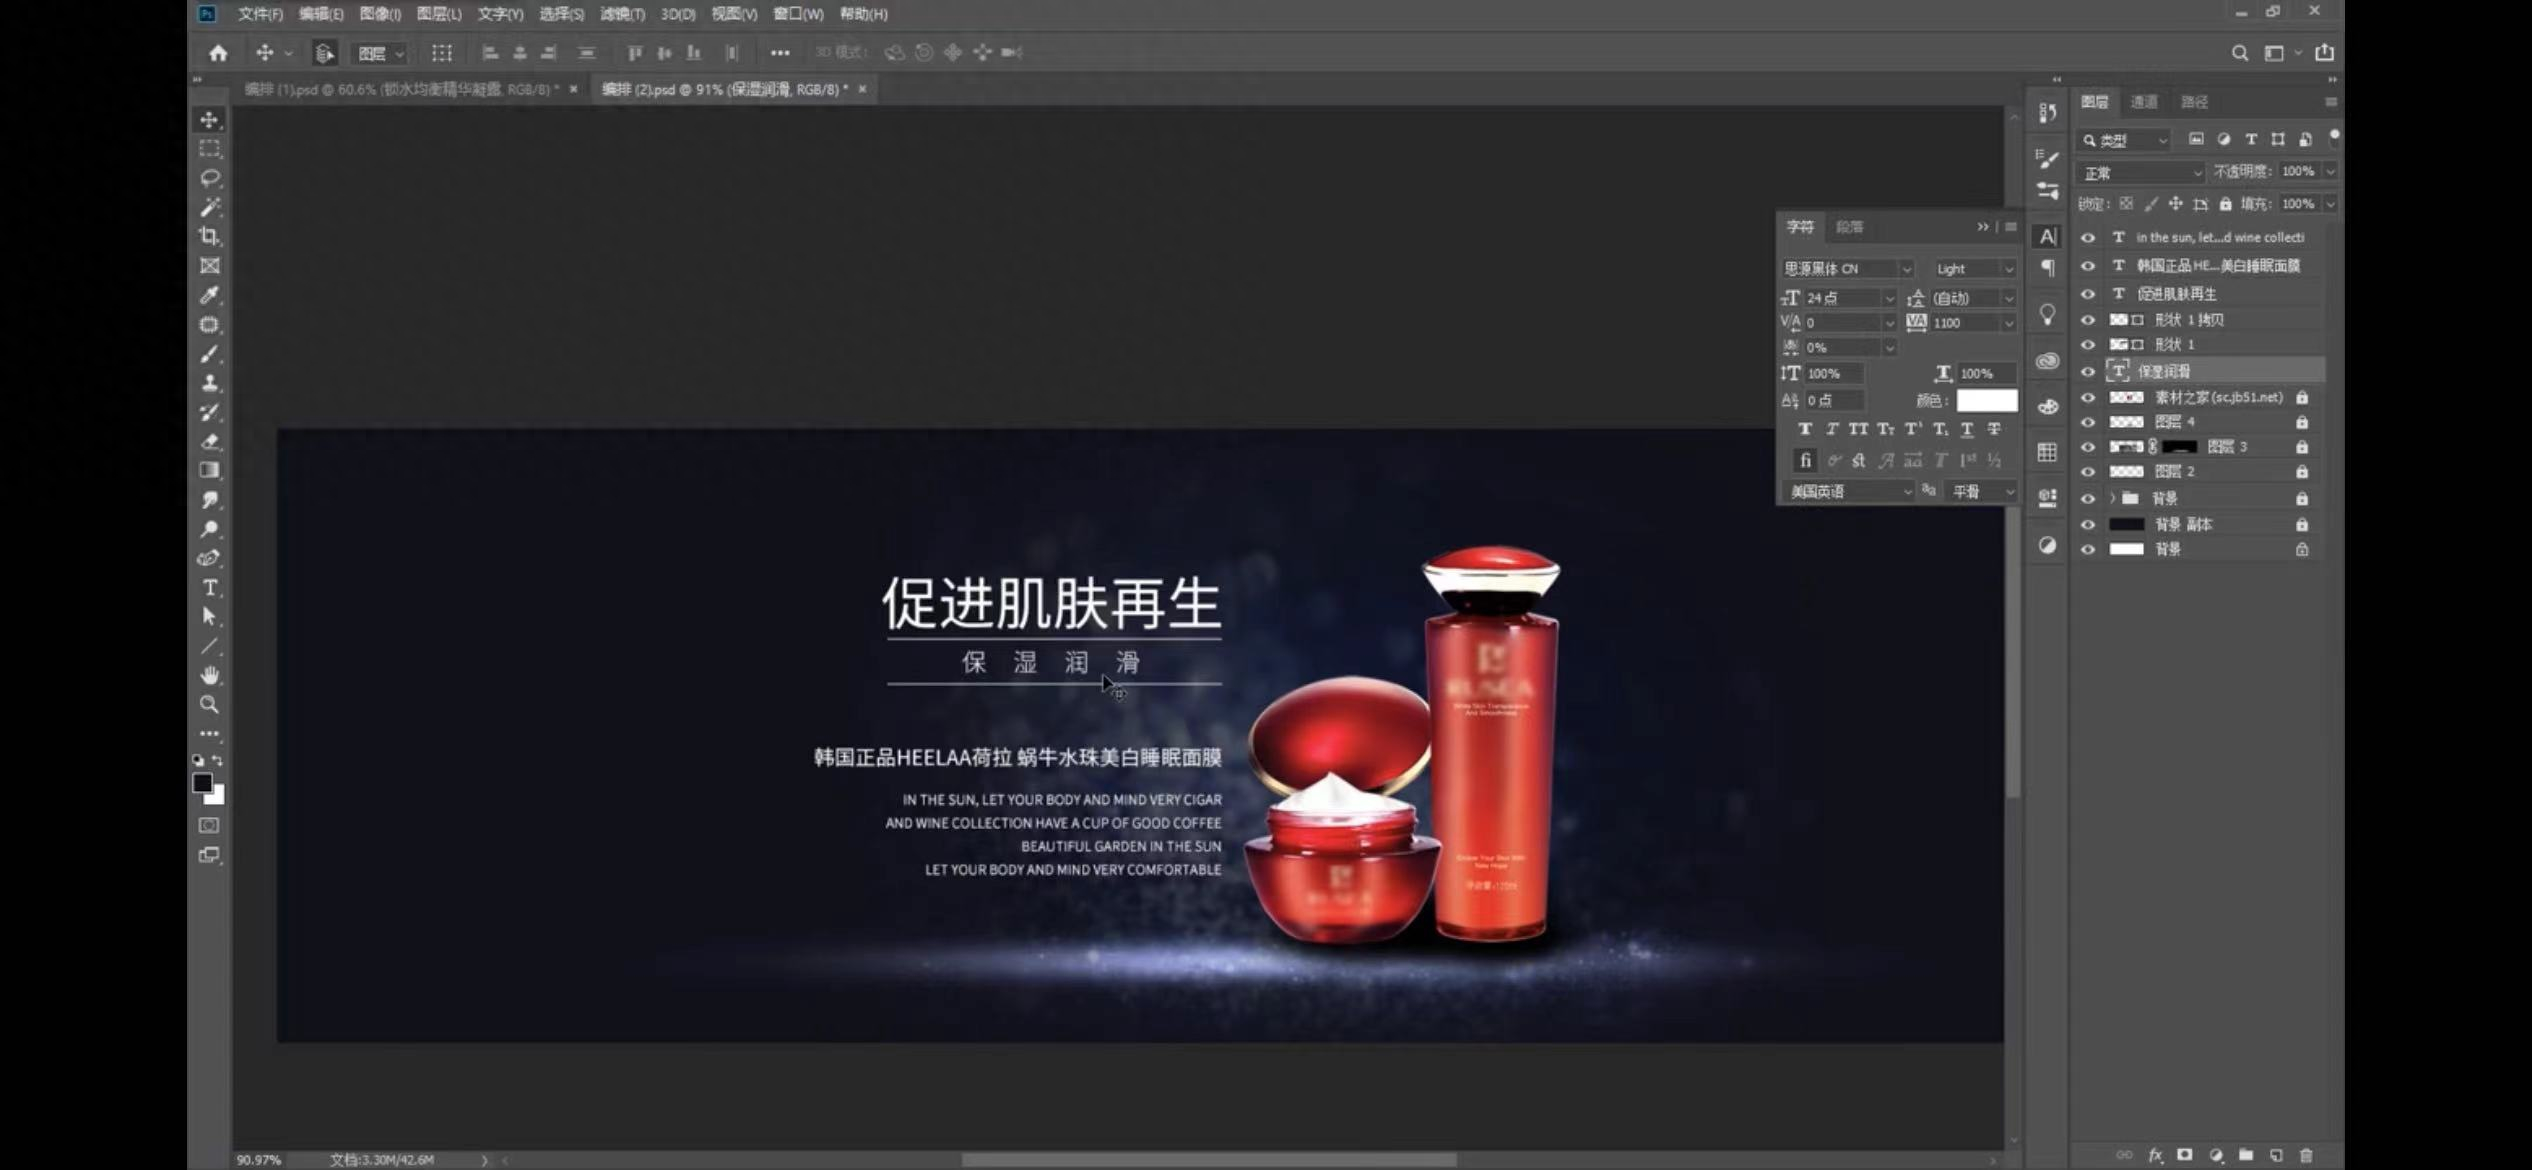Hide the 保湿润滑 text layer
This screenshot has width=2532, height=1170.
(2088, 372)
